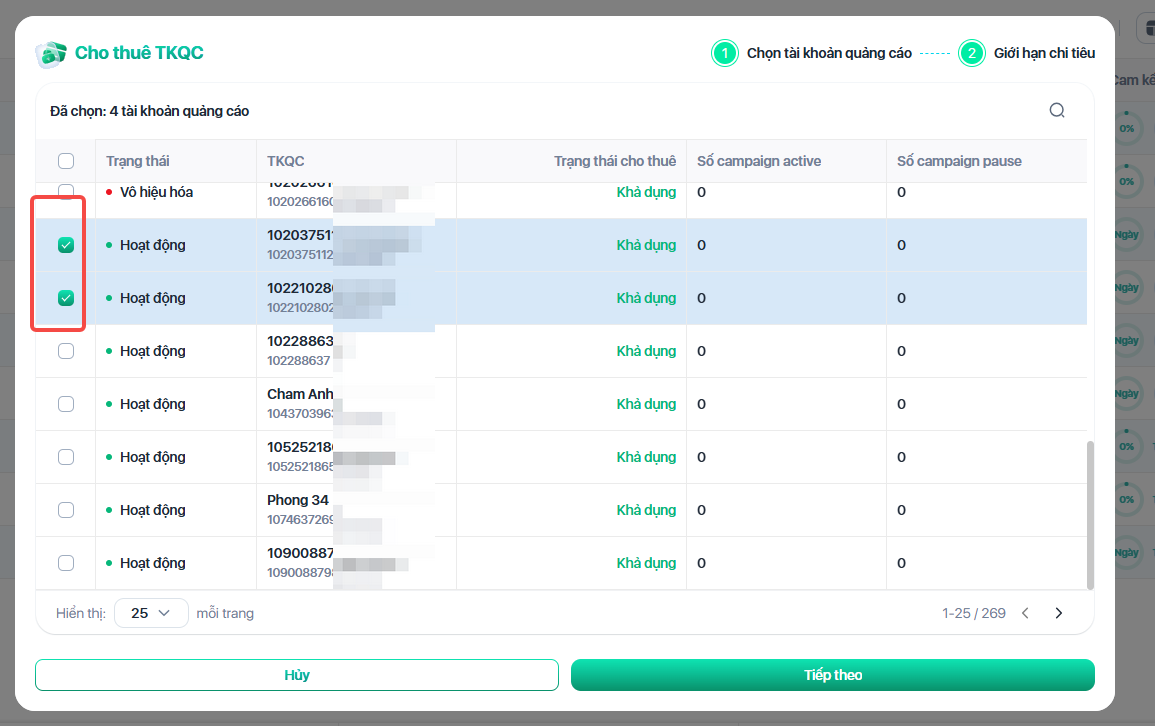Check the Vô hiệu hóa row checkbox
This screenshot has width=1155, height=726.
point(66,191)
